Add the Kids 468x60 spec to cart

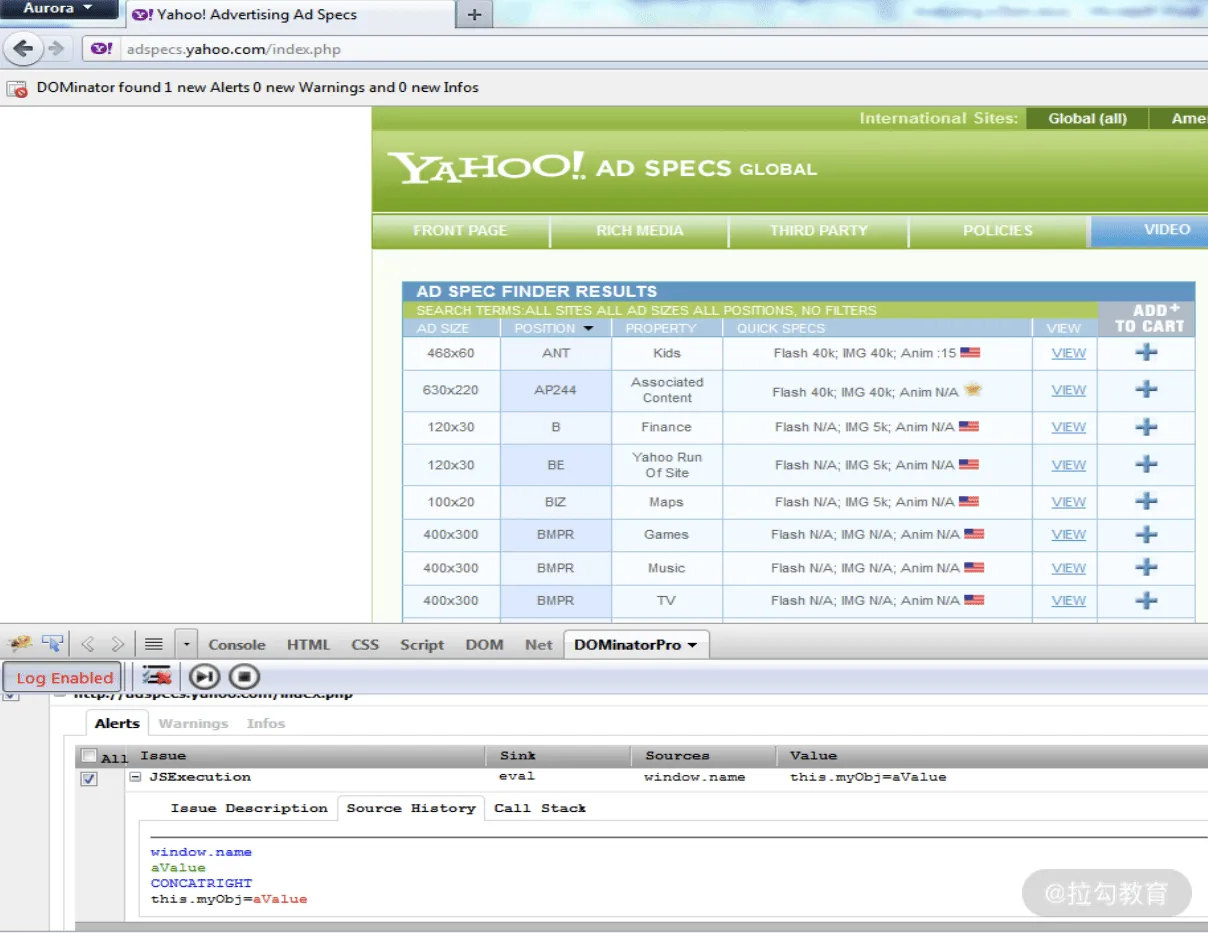[1146, 352]
